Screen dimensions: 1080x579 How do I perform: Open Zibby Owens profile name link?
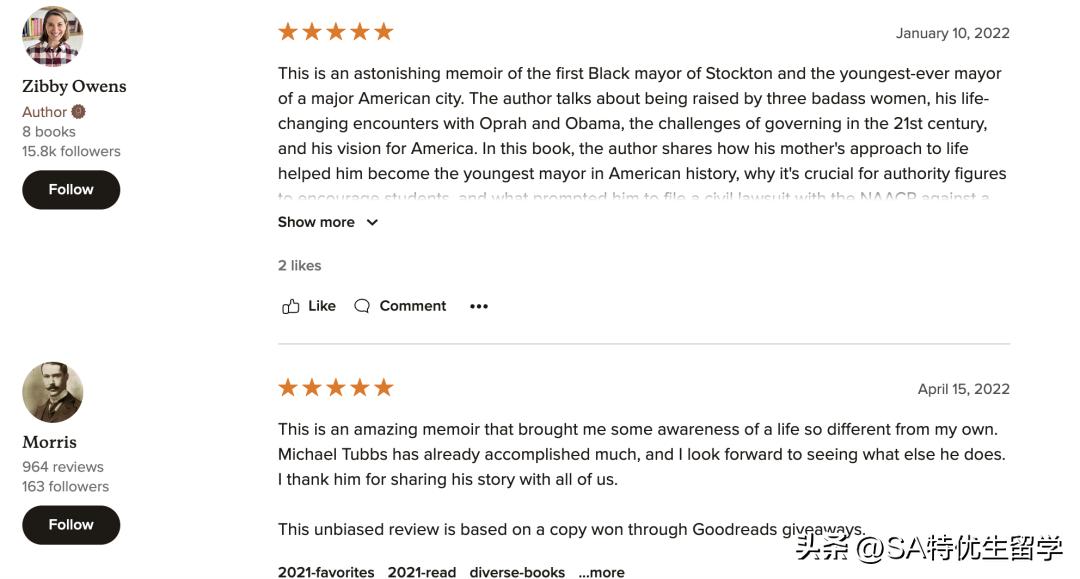point(74,86)
